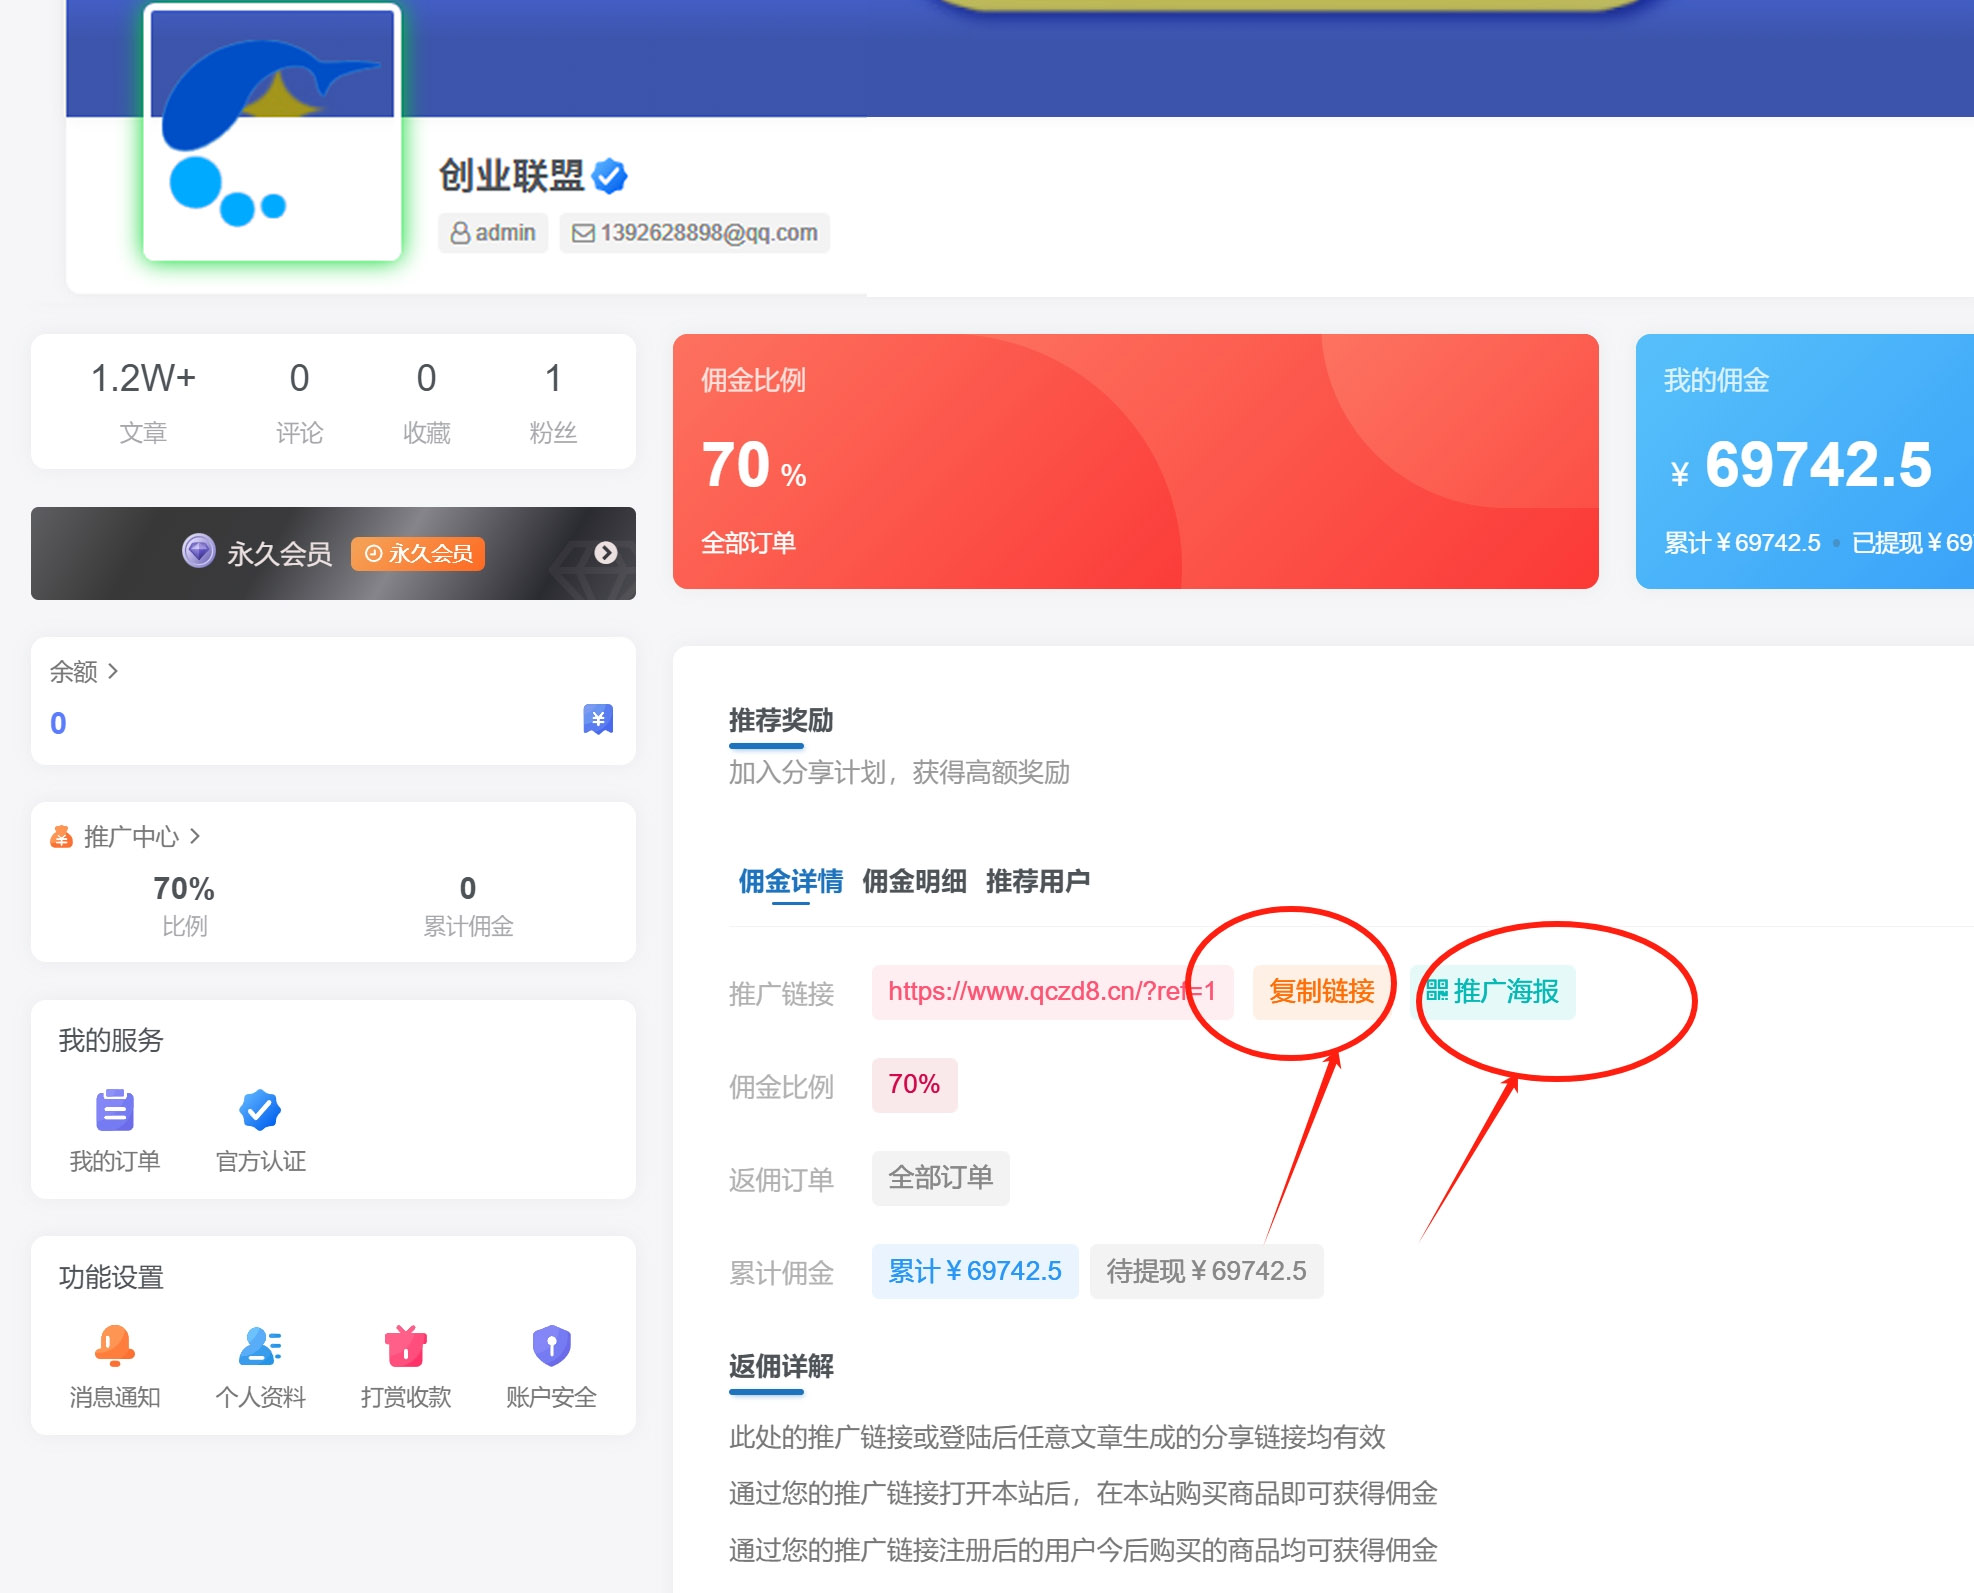The image size is (1974, 1593).
Task: Select the 佣金详情 tab
Action: (790, 881)
